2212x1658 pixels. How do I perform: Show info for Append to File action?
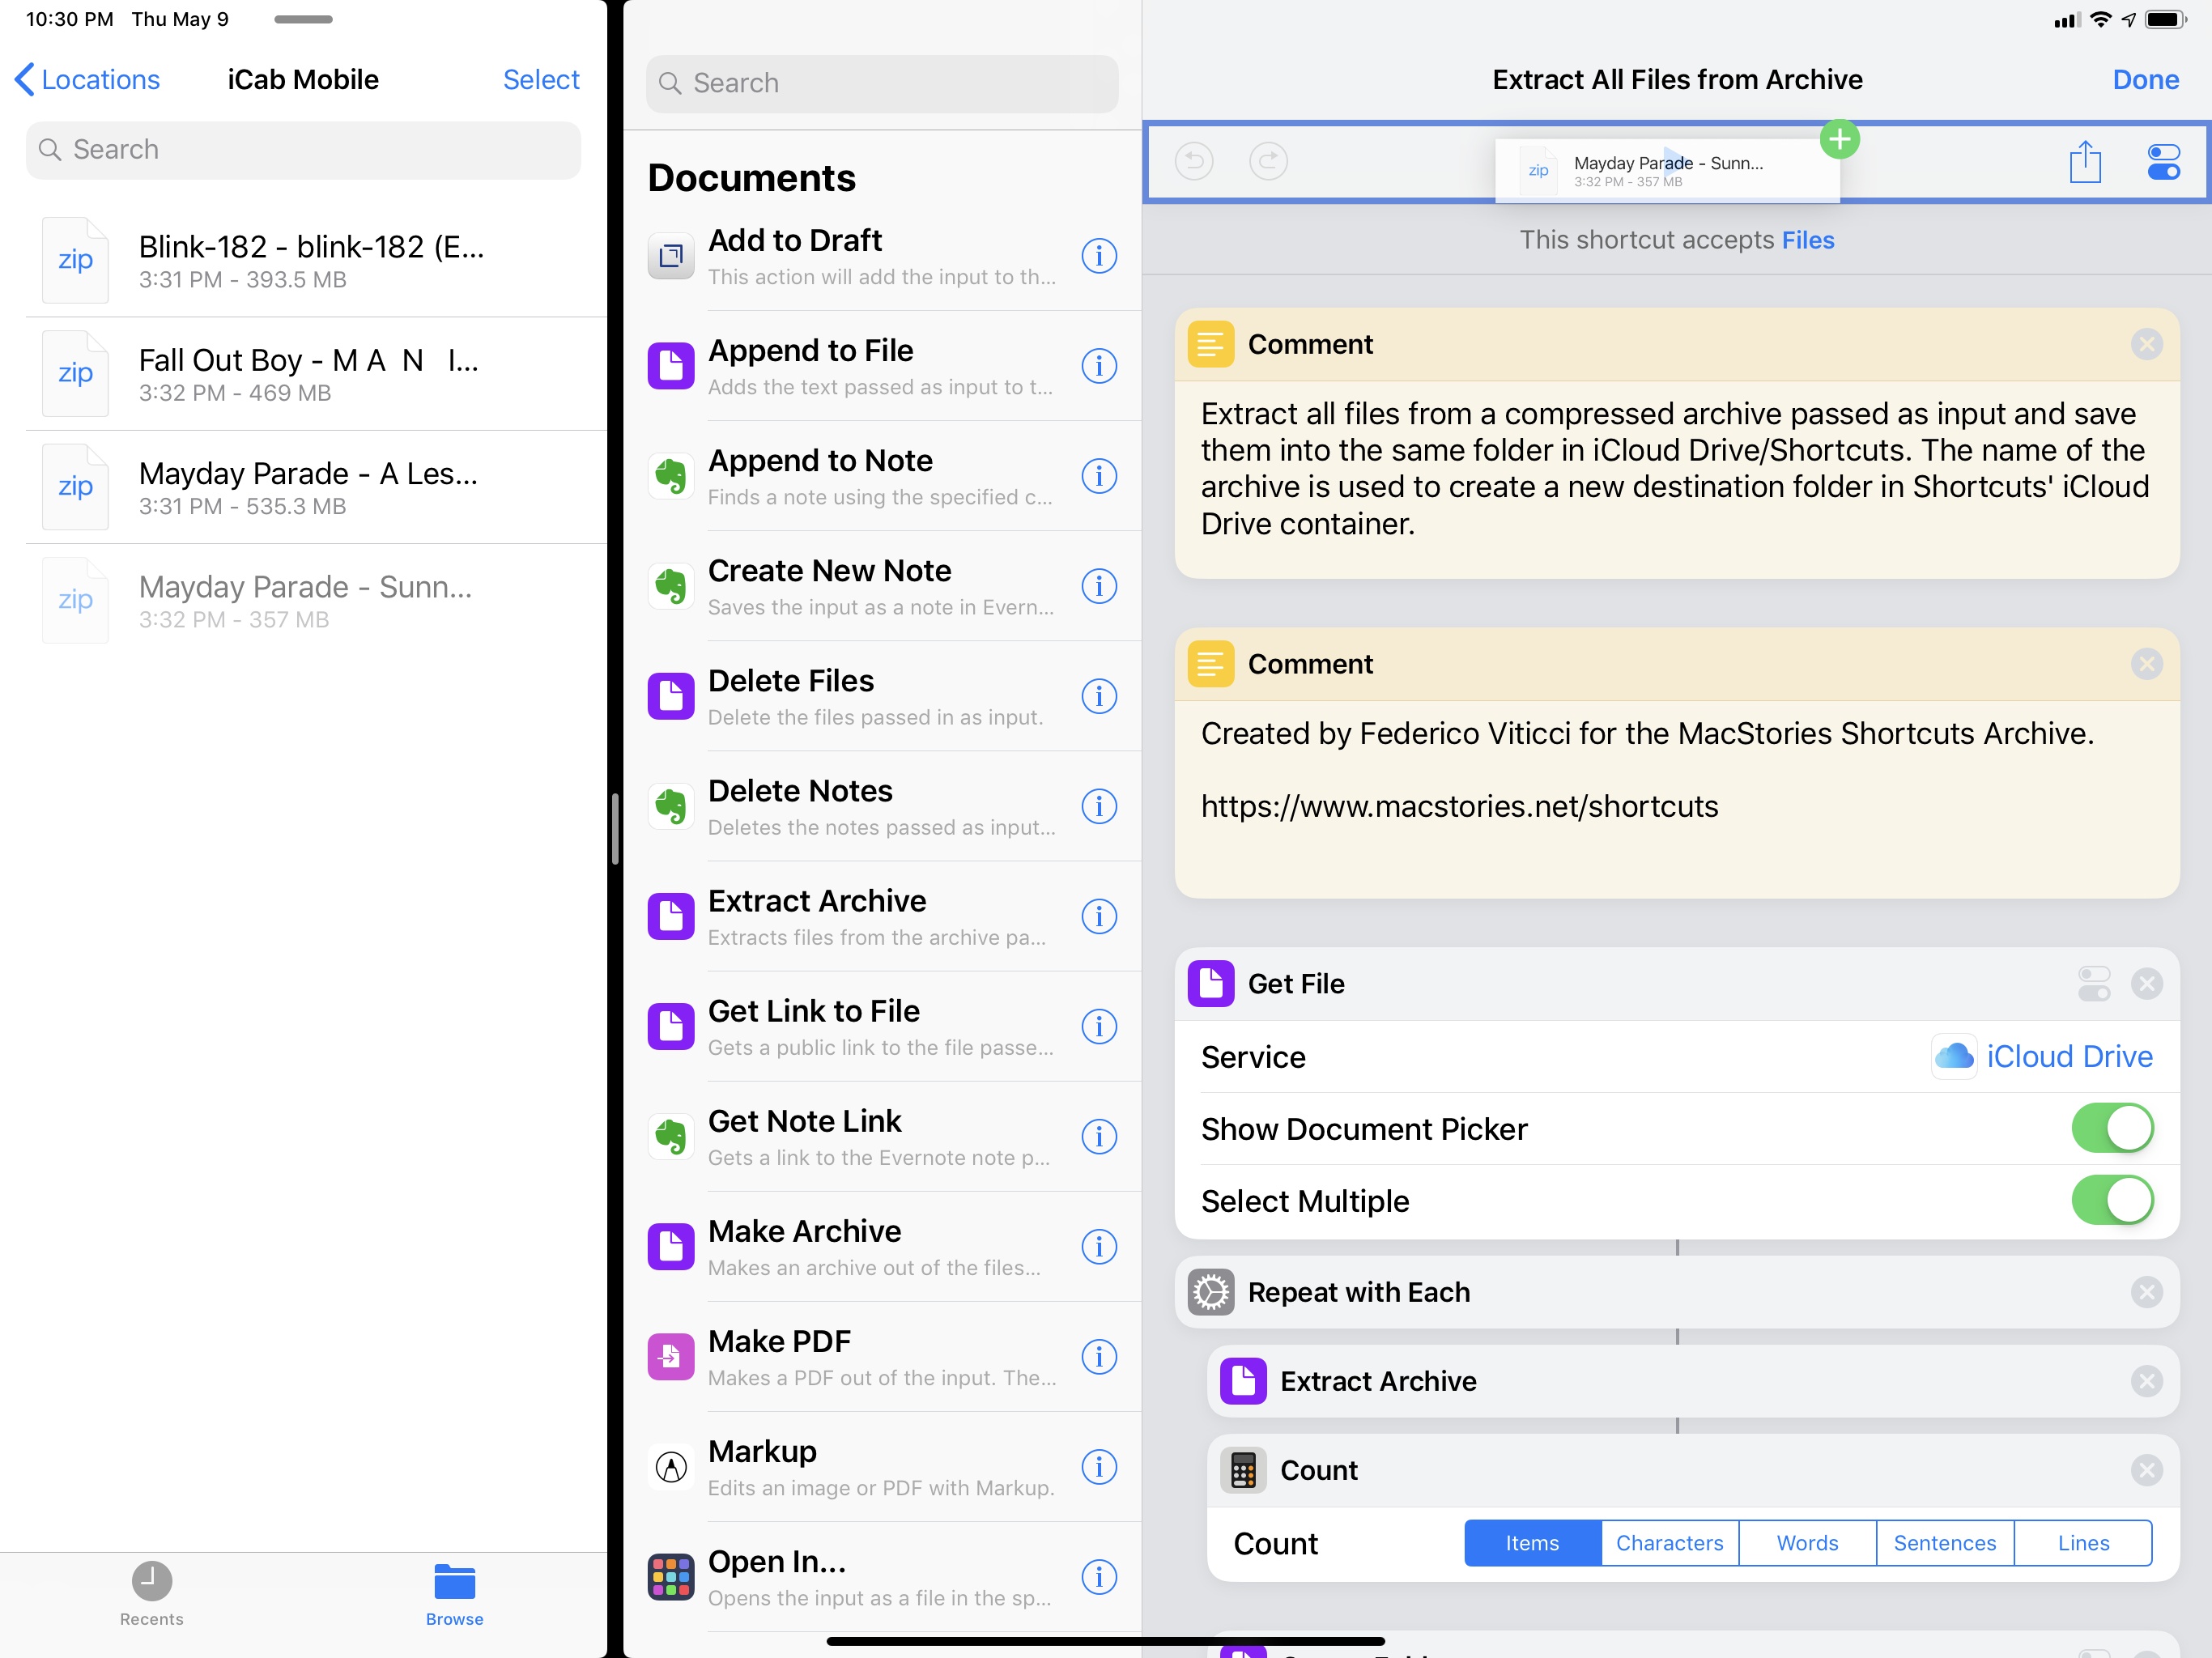coord(1099,366)
